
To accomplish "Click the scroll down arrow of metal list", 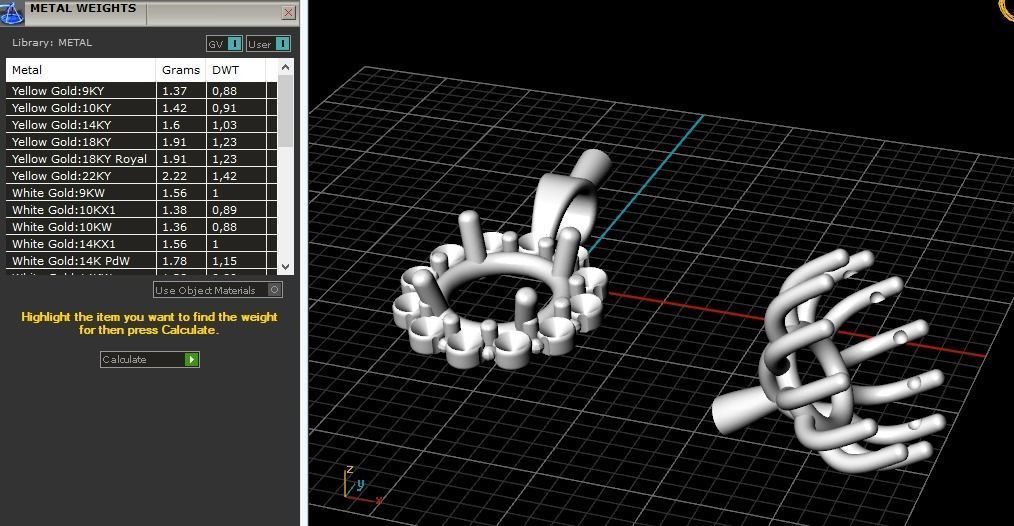I will tap(285, 266).
